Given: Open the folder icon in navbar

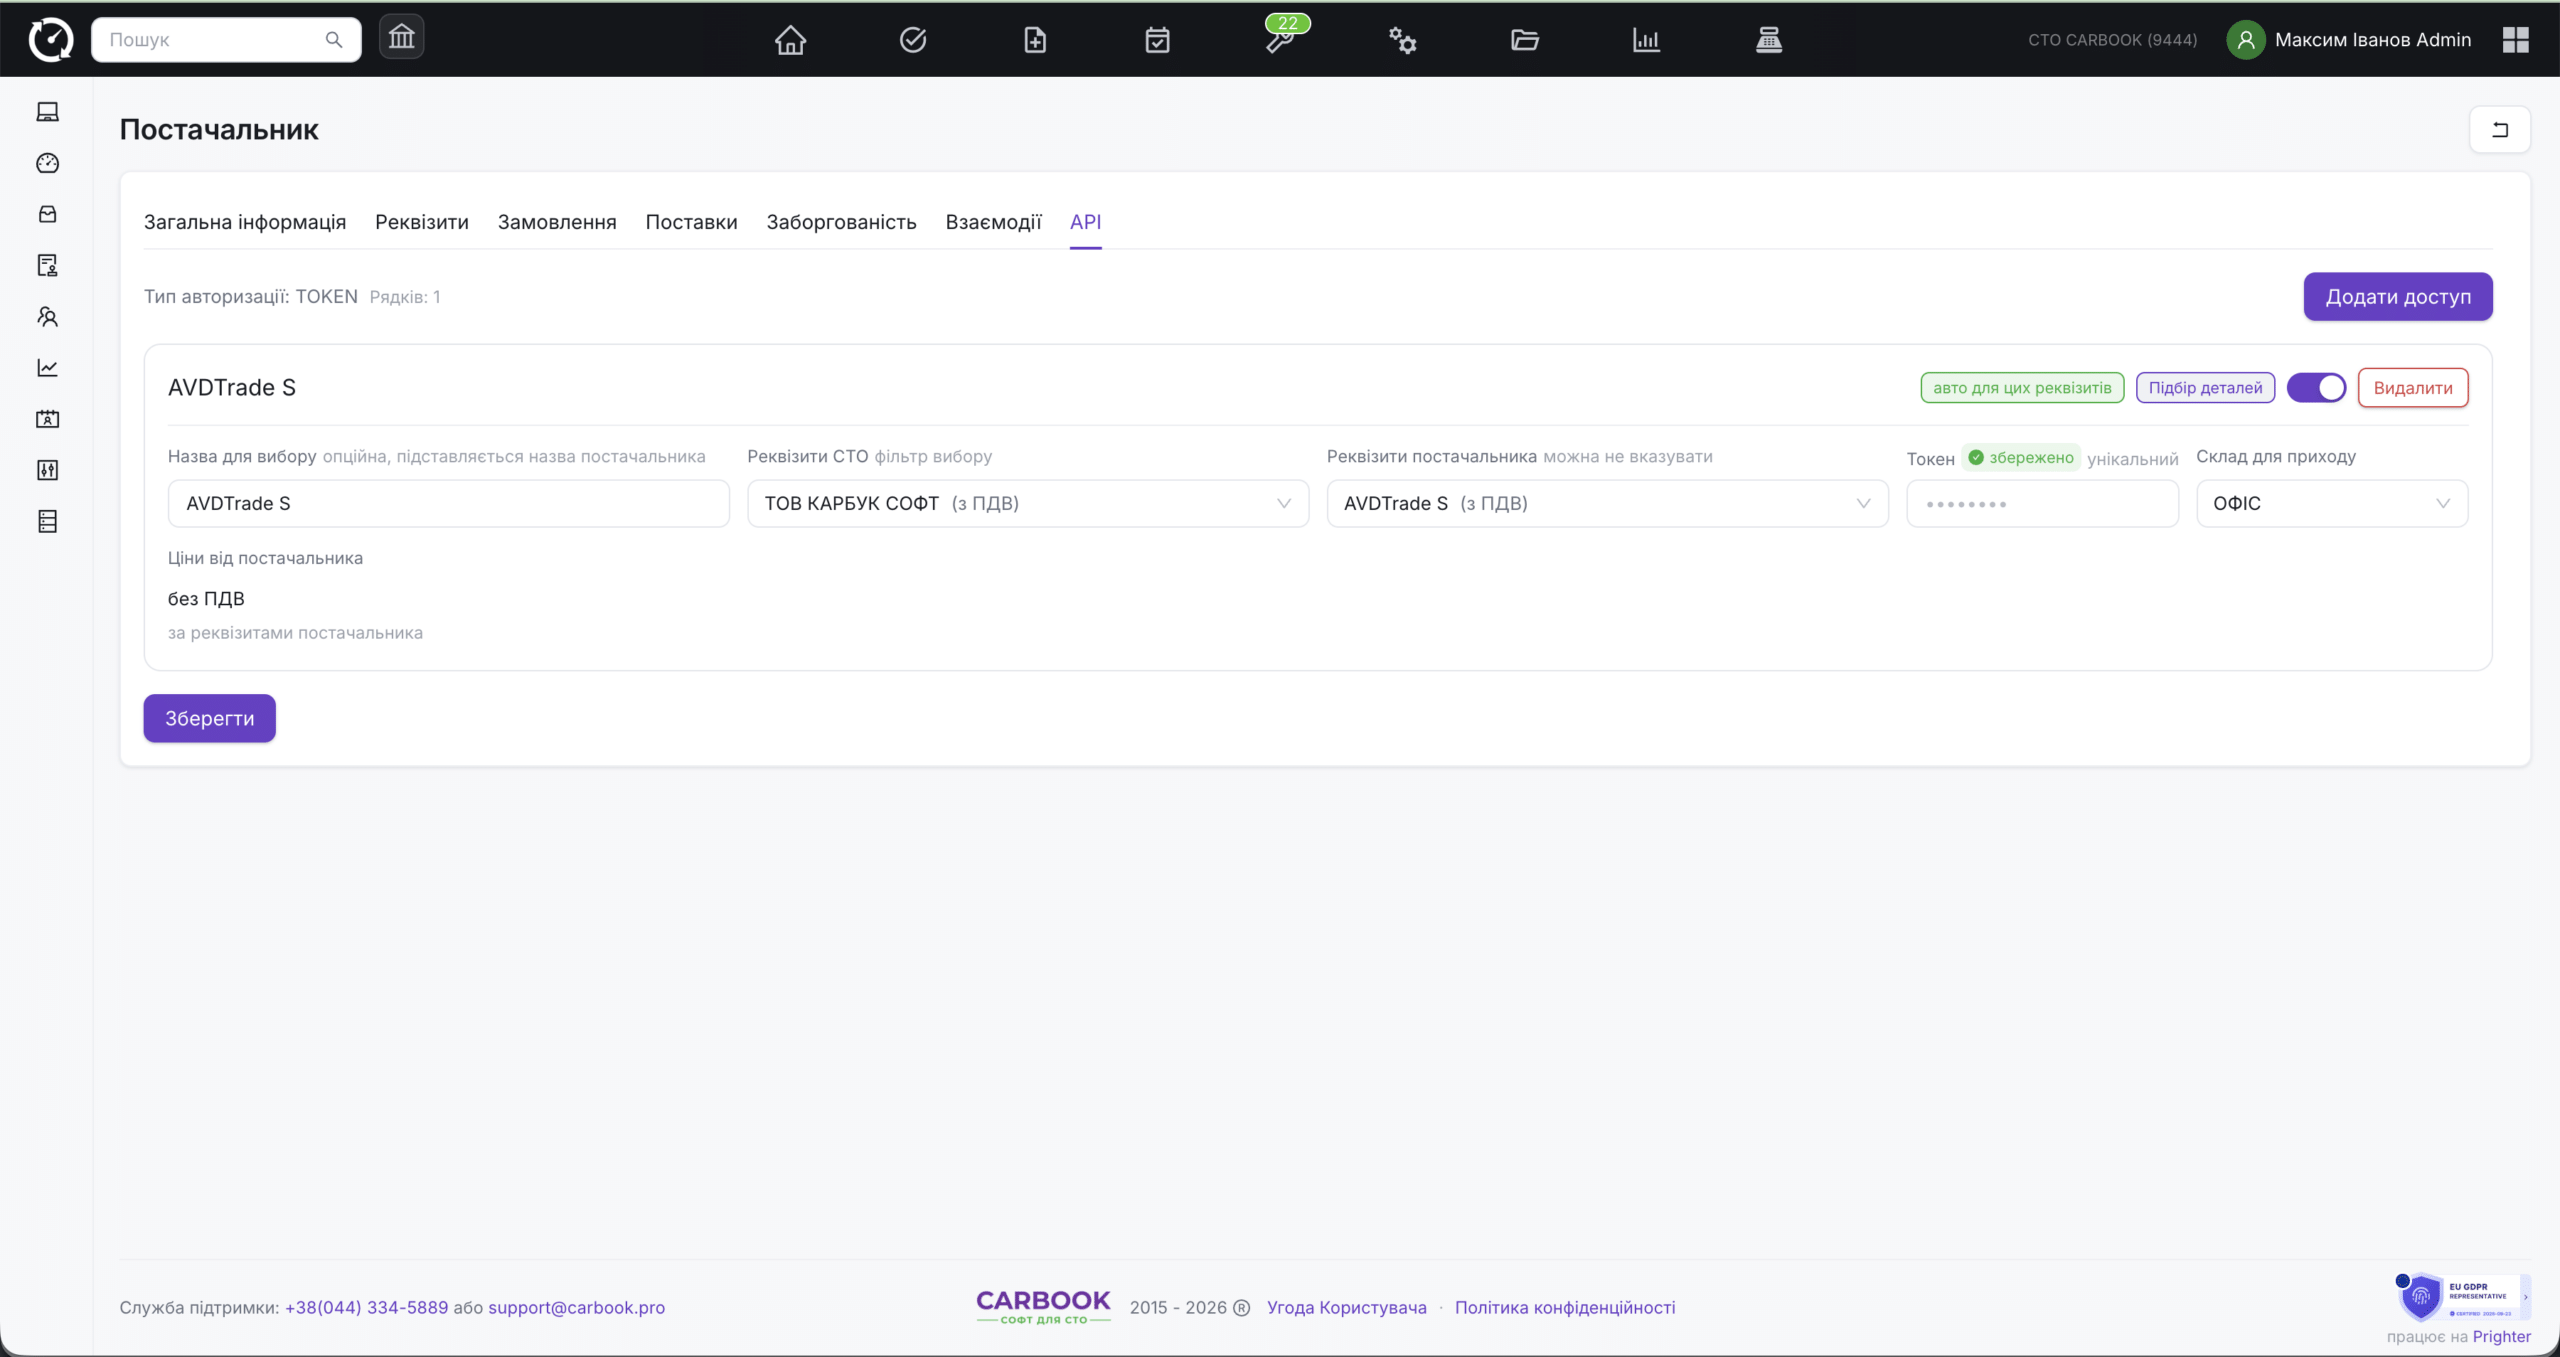Looking at the screenshot, I should (x=1524, y=40).
